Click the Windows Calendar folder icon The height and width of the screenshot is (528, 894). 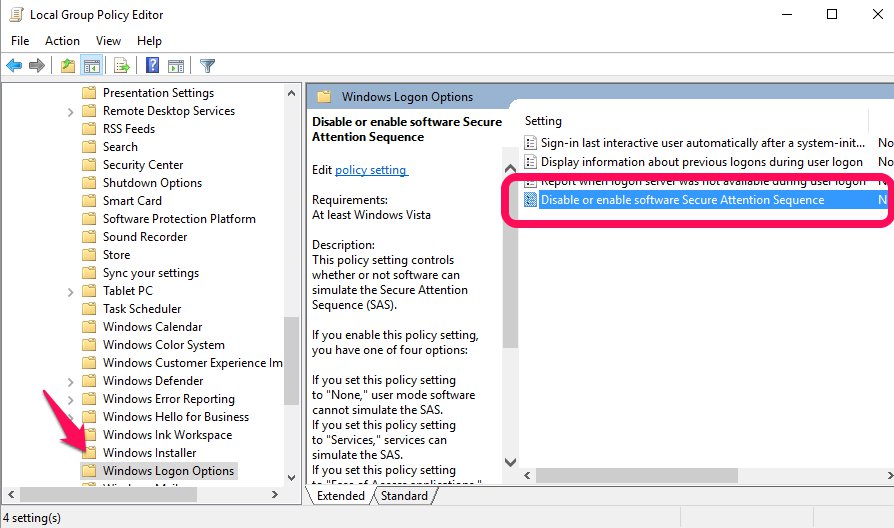point(89,327)
